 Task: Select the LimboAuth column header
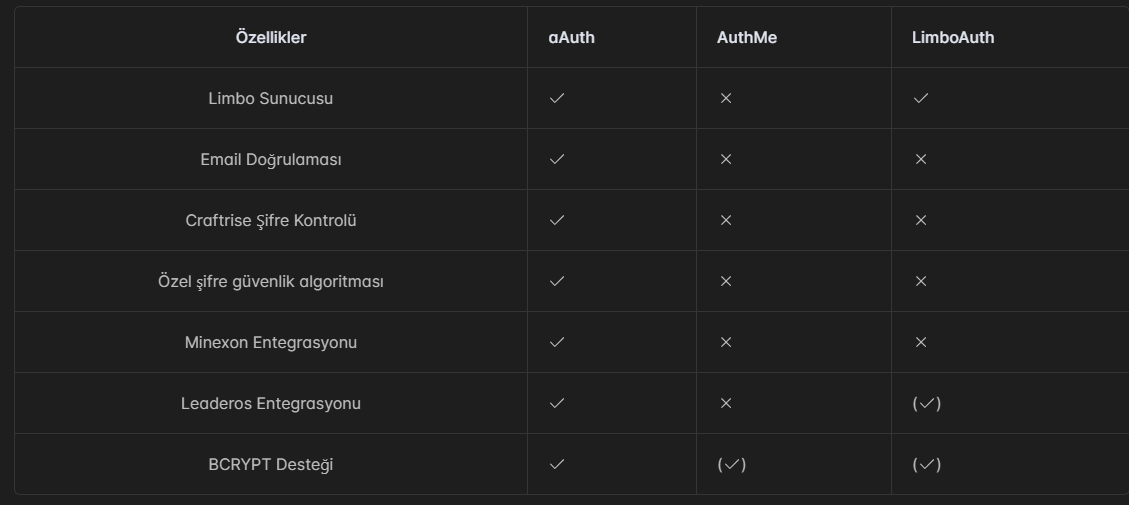pos(953,37)
